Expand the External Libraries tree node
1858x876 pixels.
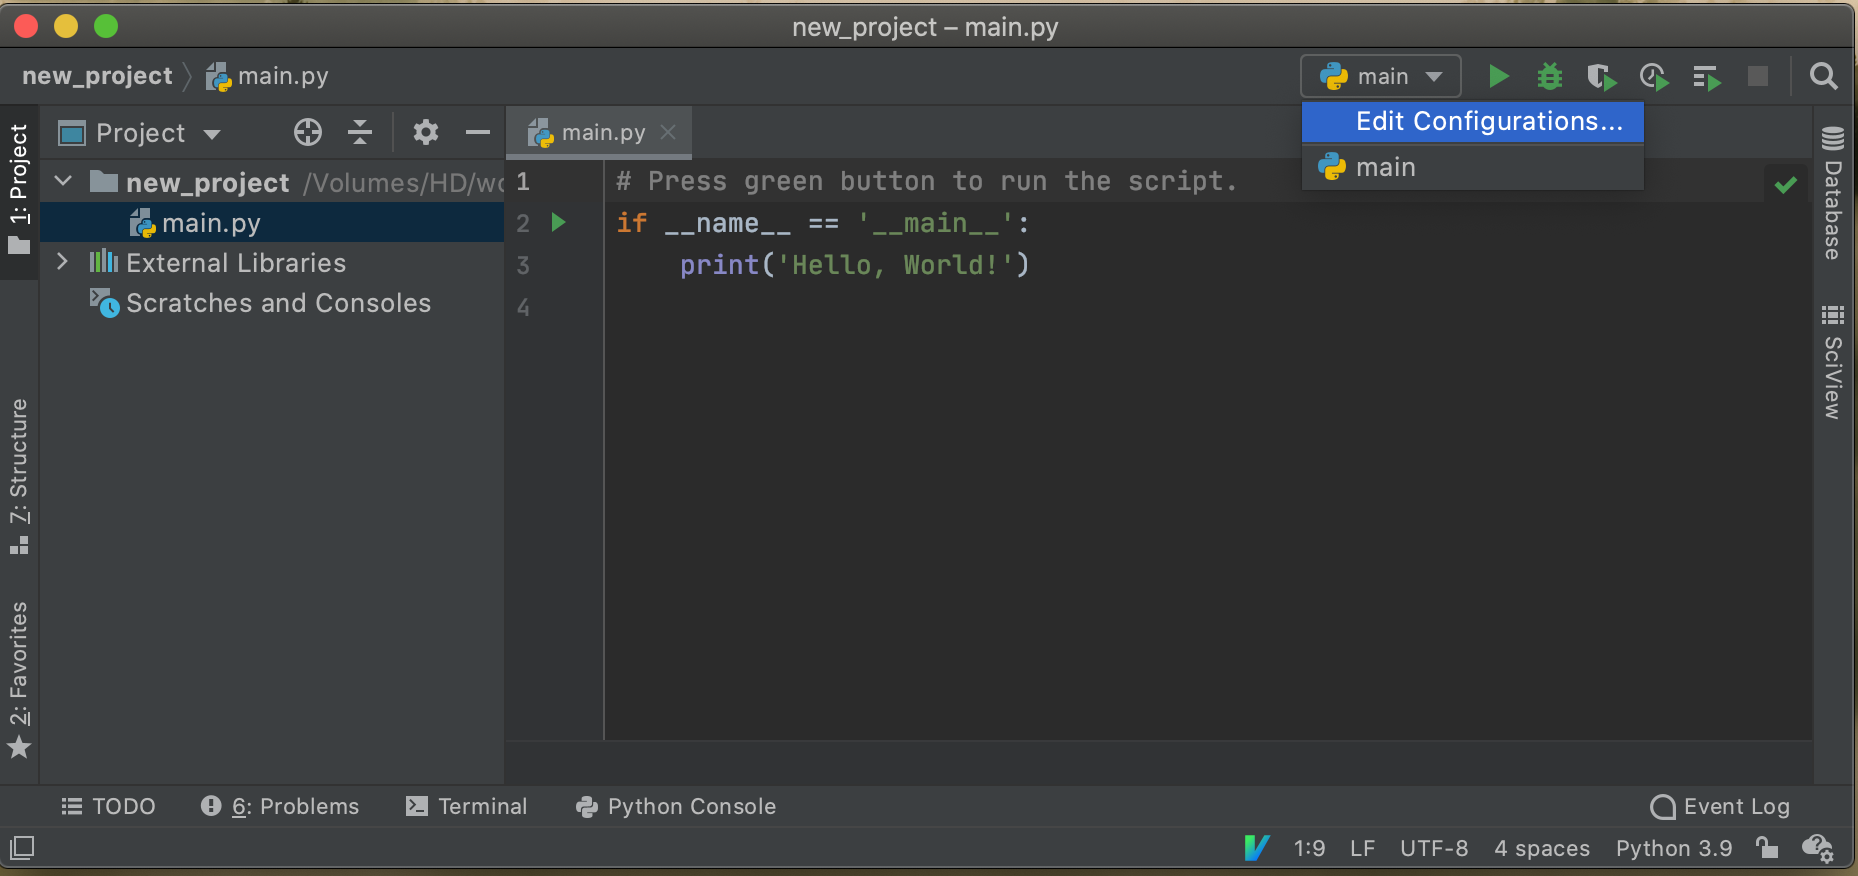click(63, 262)
